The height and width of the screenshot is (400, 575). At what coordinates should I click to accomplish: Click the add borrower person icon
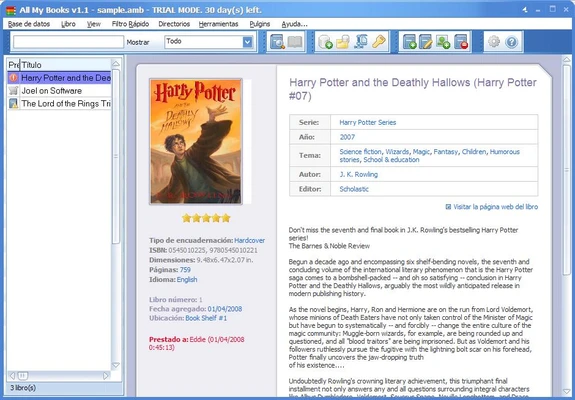[x=443, y=42]
